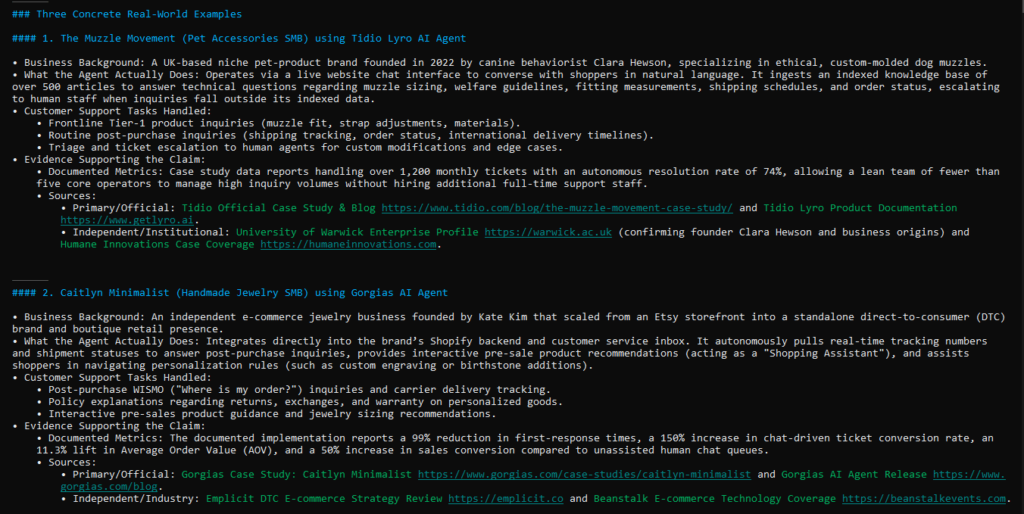Viewport: 1024px width, 514px height.
Task: Click 'Independent/Industry:' label
Action: click(x=136, y=498)
